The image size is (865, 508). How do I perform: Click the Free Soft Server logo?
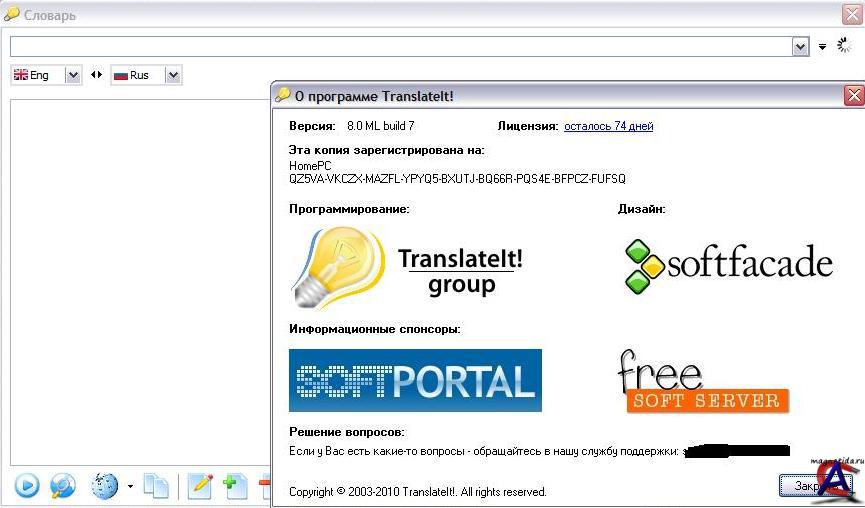tap(703, 382)
